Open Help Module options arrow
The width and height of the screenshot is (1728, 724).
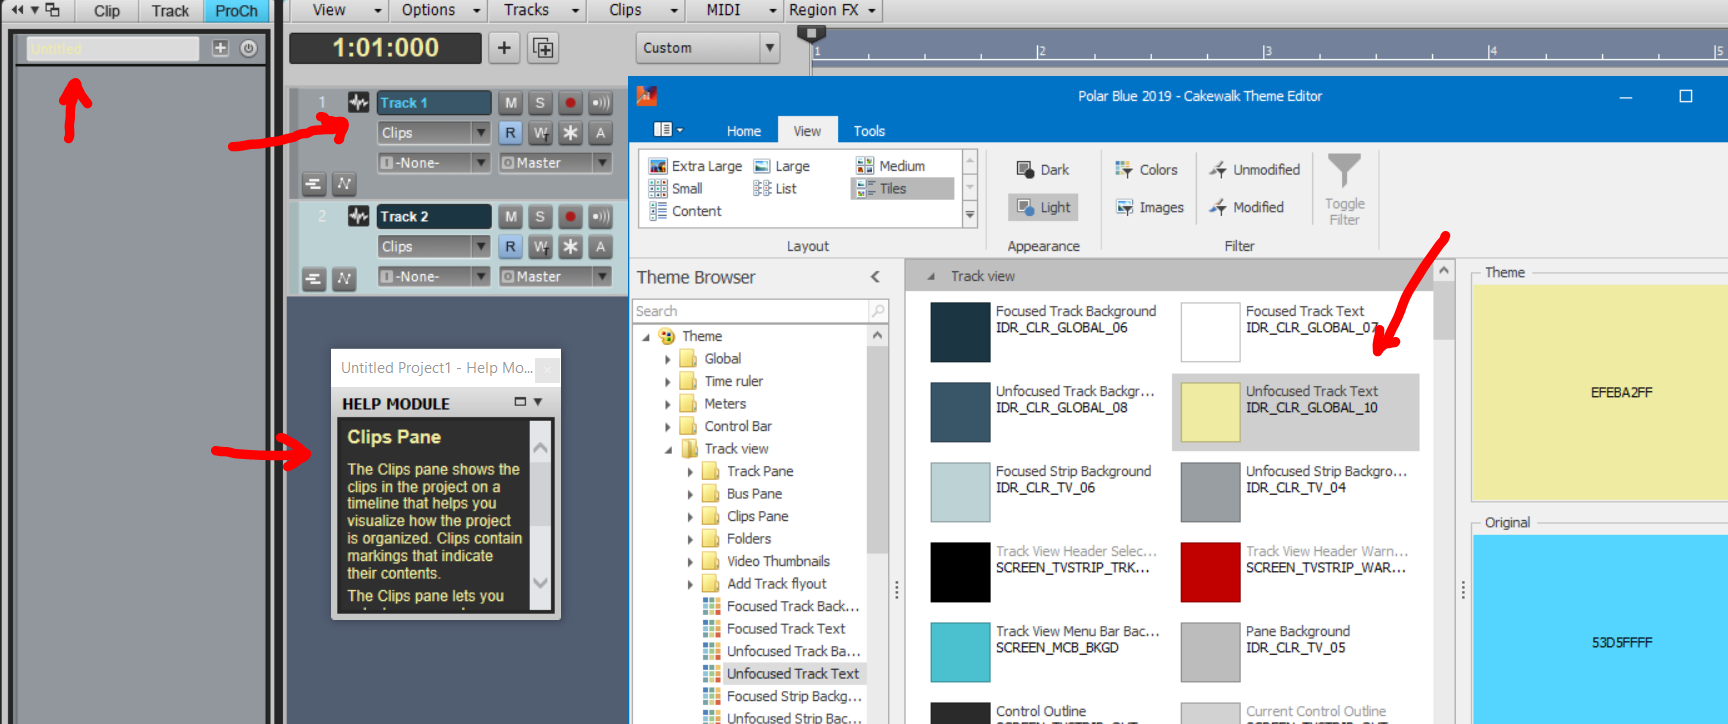point(538,402)
